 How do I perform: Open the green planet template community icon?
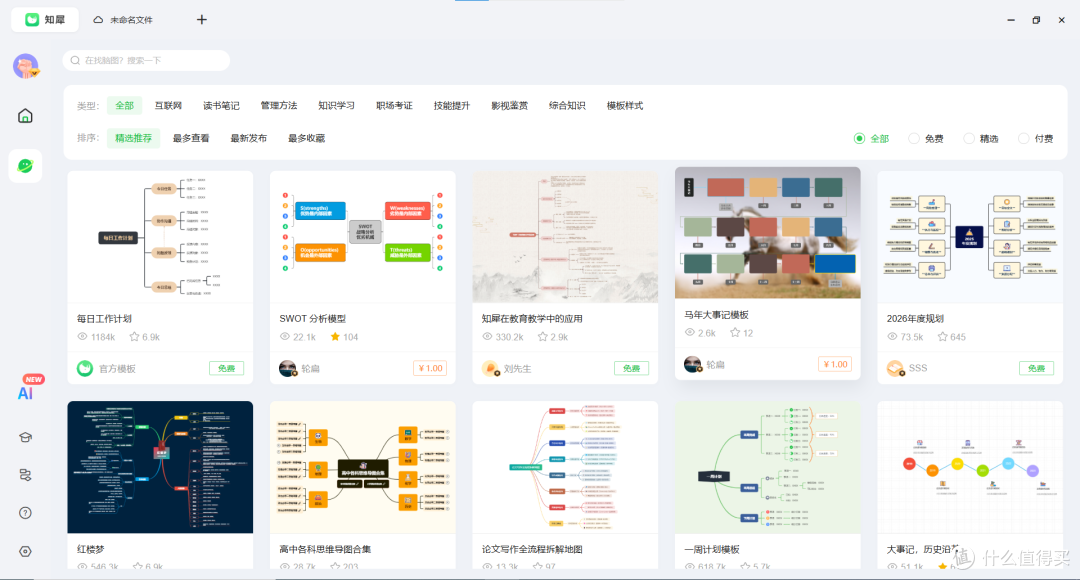pyautogui.click(x=25, y=166)
